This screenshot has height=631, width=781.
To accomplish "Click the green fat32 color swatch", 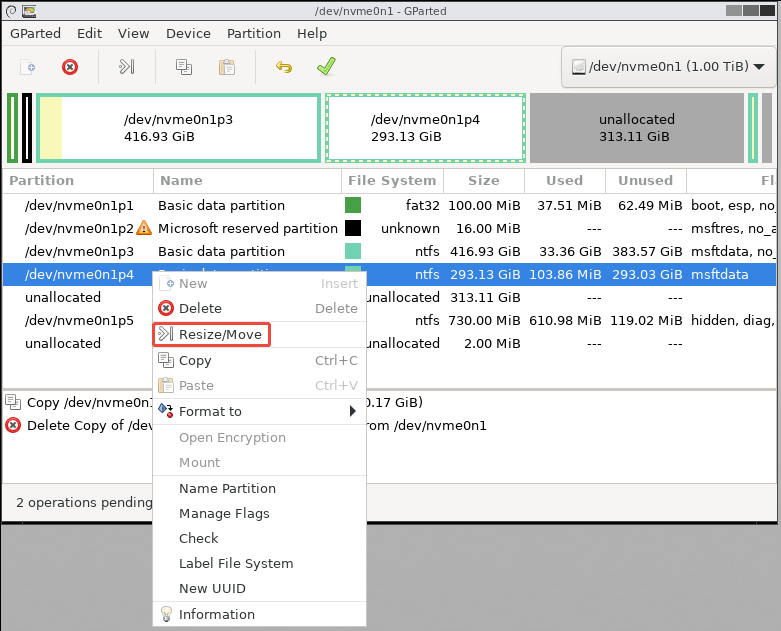I will (353, 205).
